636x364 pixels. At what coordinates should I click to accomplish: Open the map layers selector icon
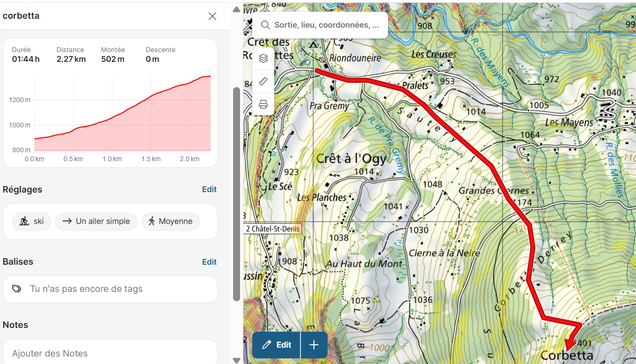(263, 58)
